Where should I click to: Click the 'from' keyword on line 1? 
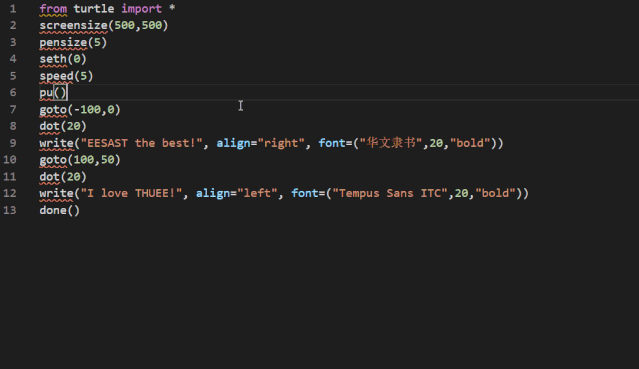[53, 9]
